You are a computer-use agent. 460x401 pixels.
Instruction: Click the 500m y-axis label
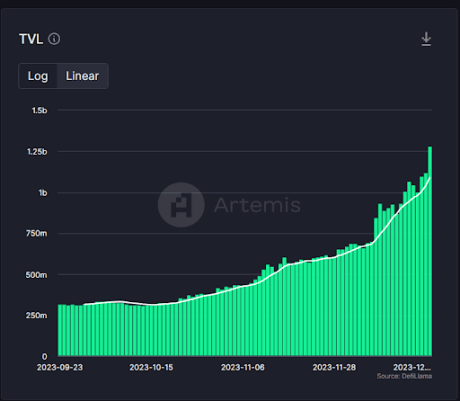(36, 275)
